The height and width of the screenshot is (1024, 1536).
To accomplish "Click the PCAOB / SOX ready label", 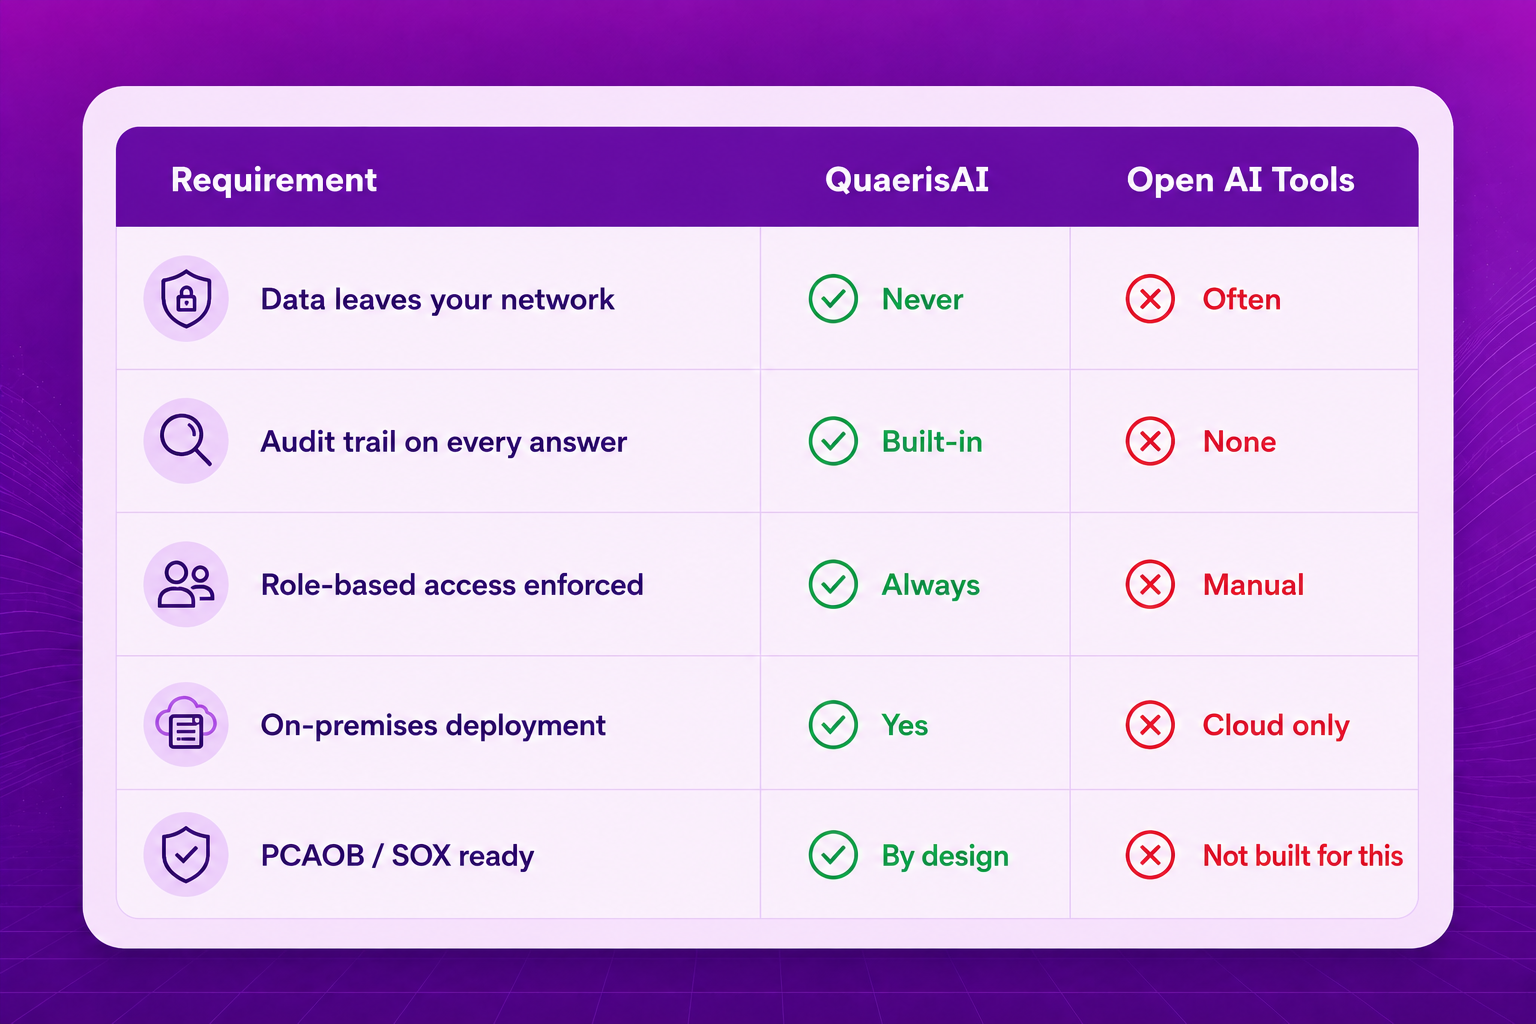I will pyautogui.click(x=397, y=856).
